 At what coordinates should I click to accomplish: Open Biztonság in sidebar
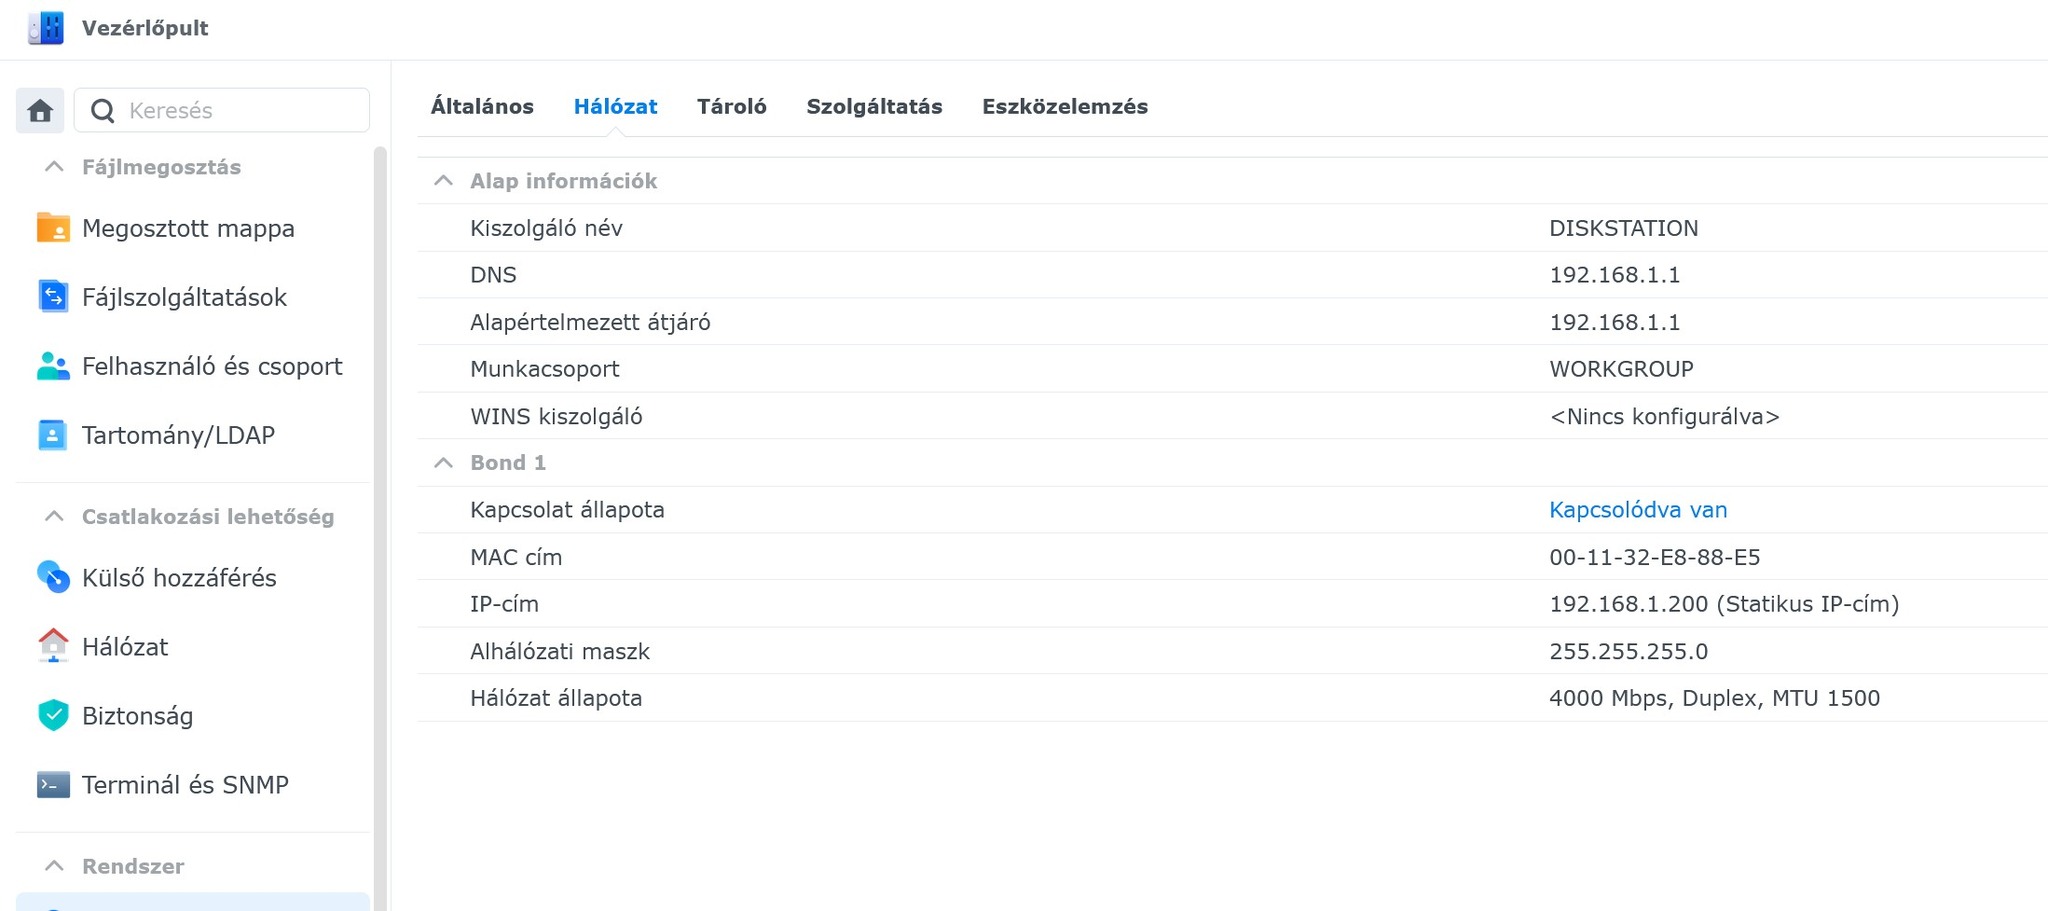click(137, 716)
